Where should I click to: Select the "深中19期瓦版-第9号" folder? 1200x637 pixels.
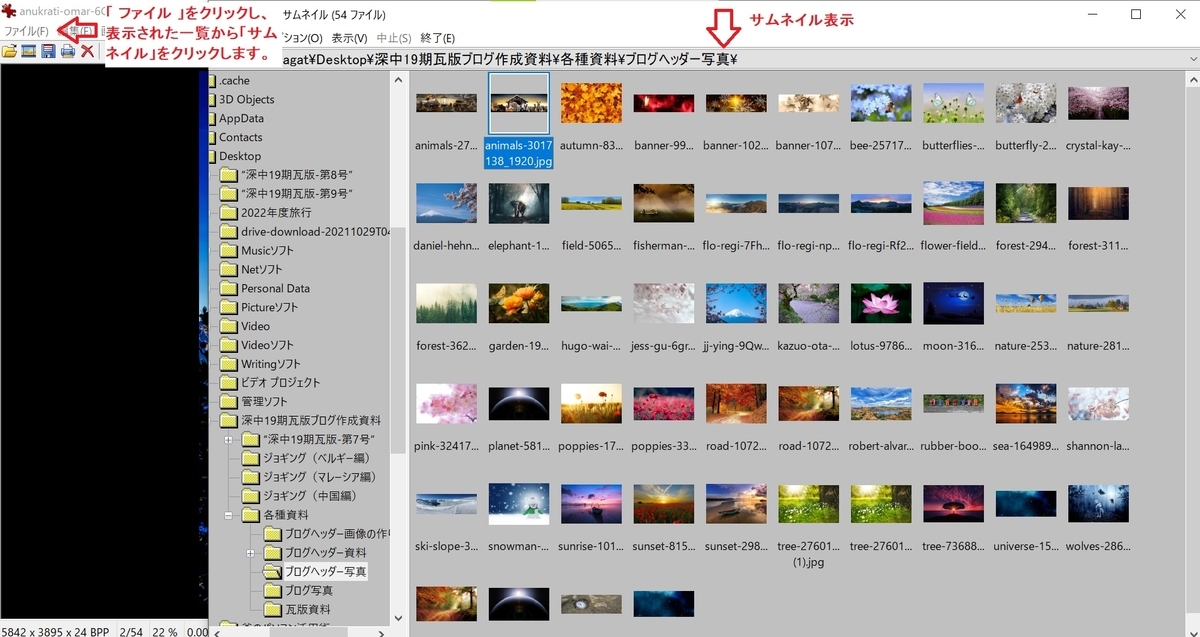pos(298,194)
